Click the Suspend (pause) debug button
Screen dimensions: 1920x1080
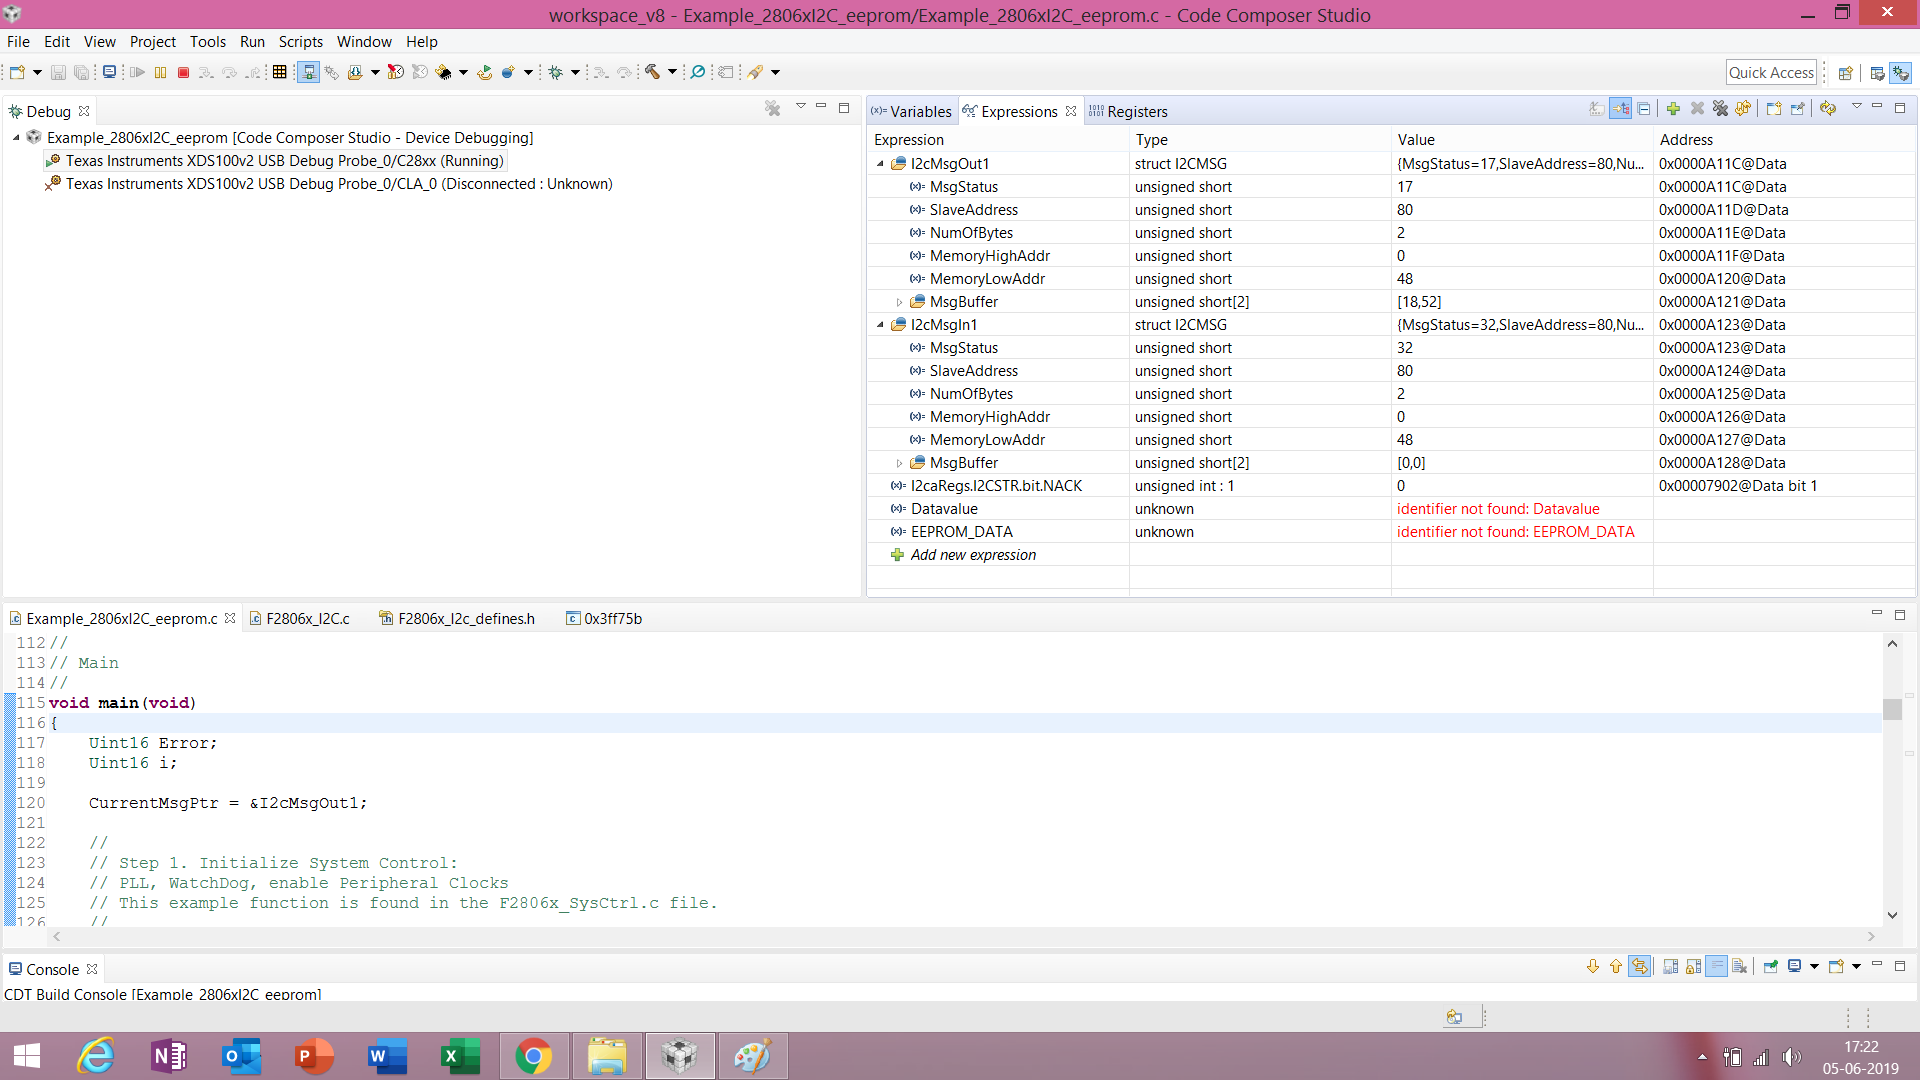pos(160,72)
